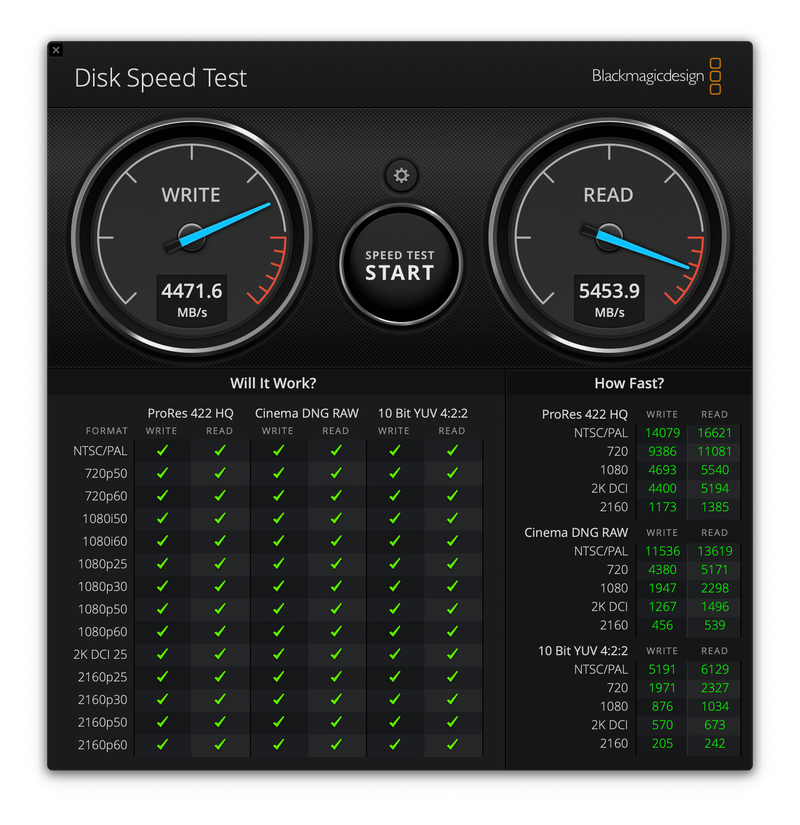Click ProRes 422 HQ write checkmark for NTSC/PAL
800x825 pixels.
(x=162, y=451)
